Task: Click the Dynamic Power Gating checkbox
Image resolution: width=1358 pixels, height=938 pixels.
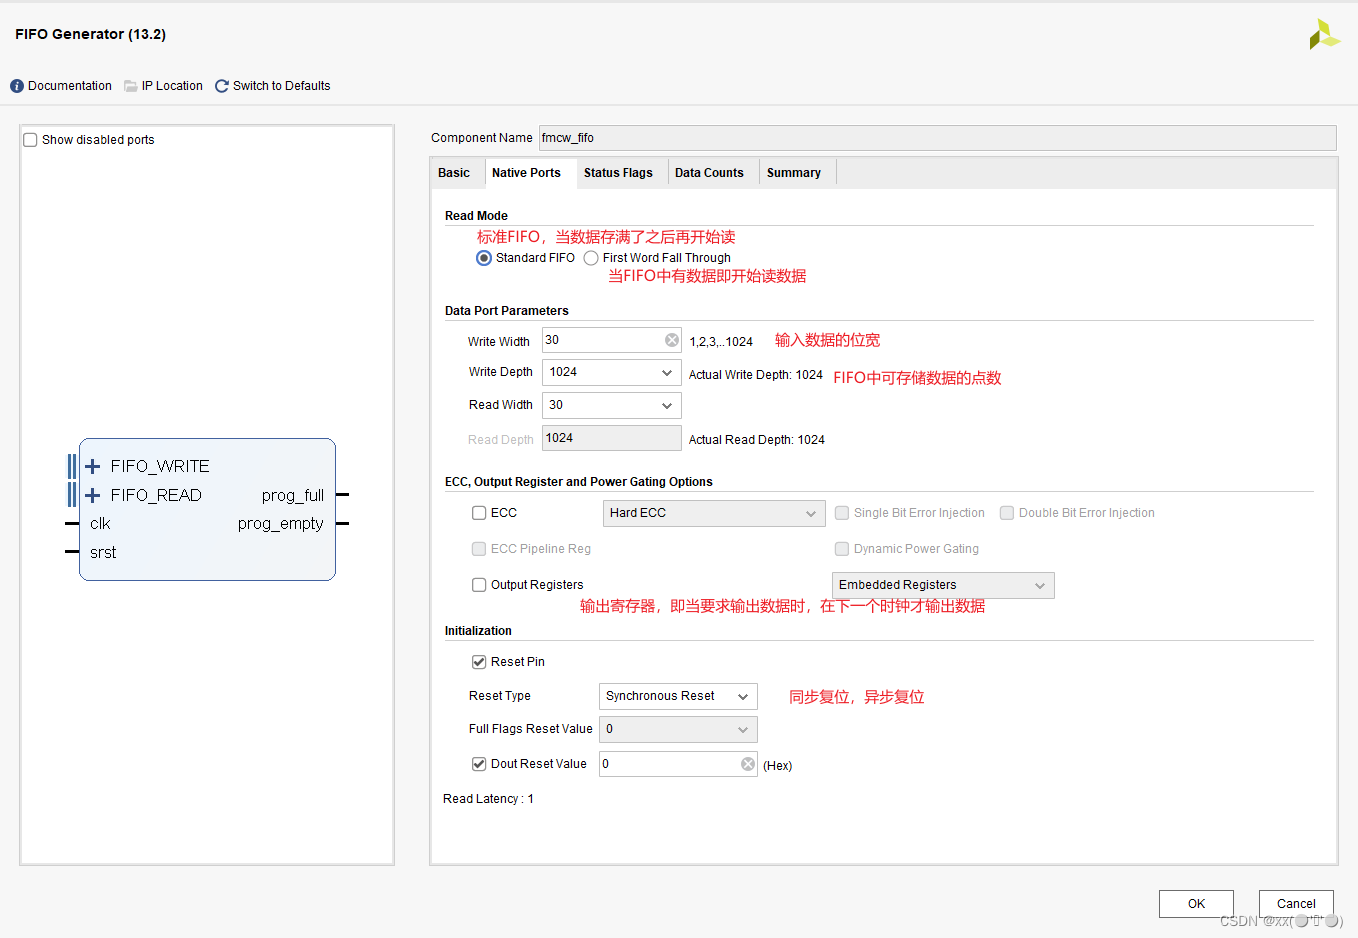Action: 842,549
